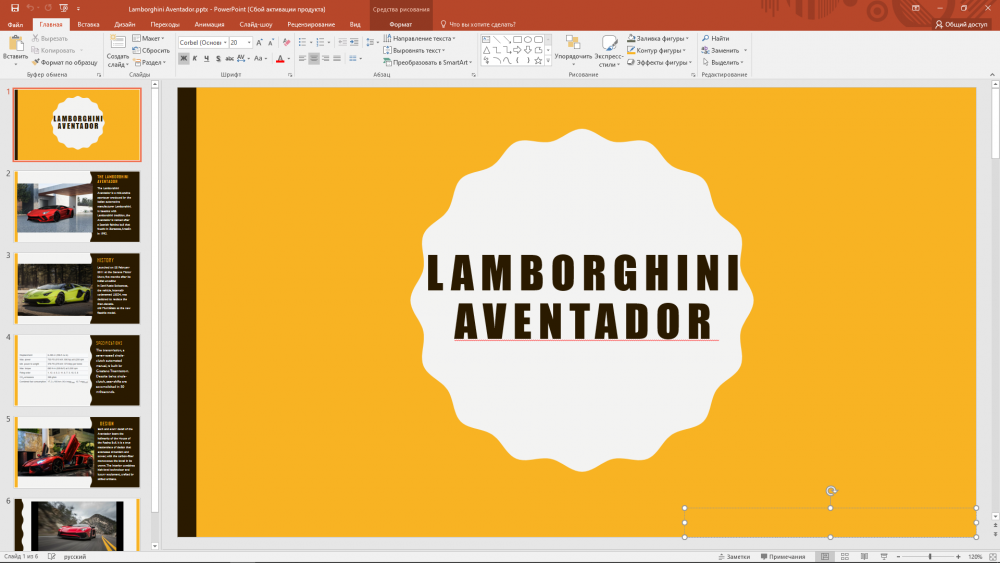Click the Arrange (Упорядочить) icon

[573, 44]
